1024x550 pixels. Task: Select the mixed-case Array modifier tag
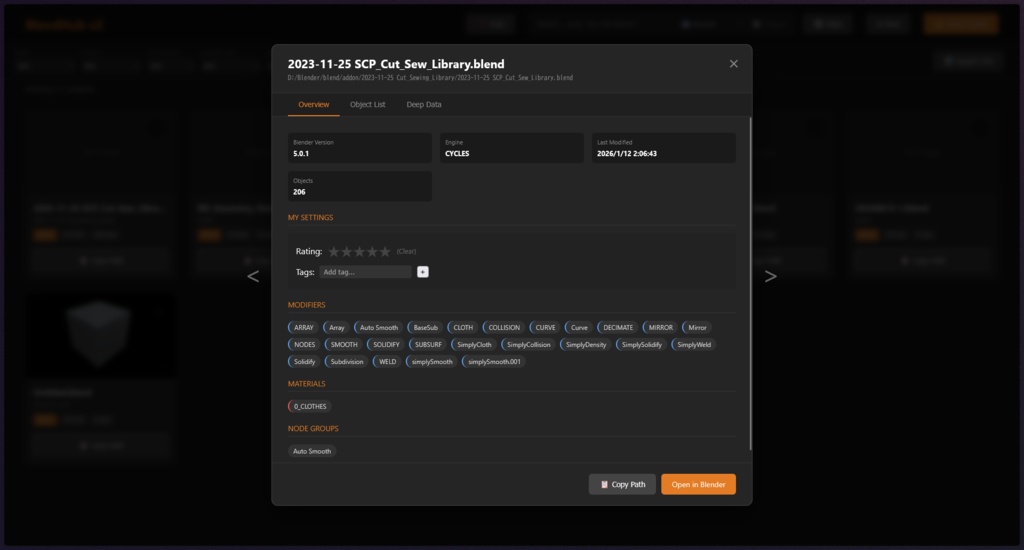click(336, 327)
